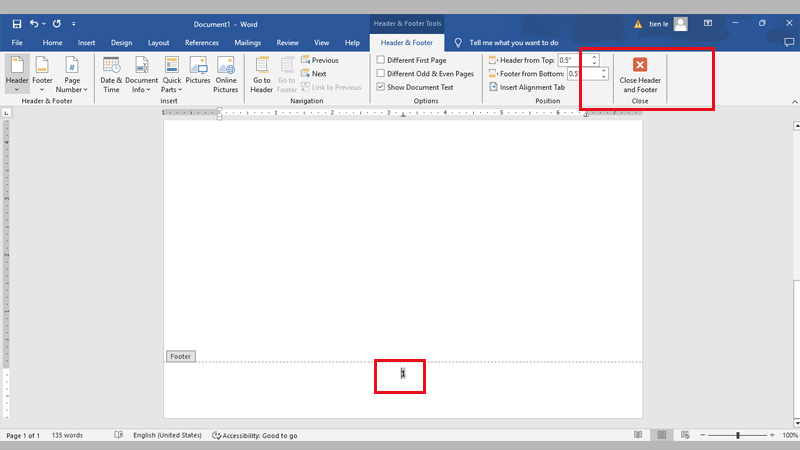Expand the Page Number dropdown
Image resolution: width=800 pixels, height=450 pixels.
(70, 75)
